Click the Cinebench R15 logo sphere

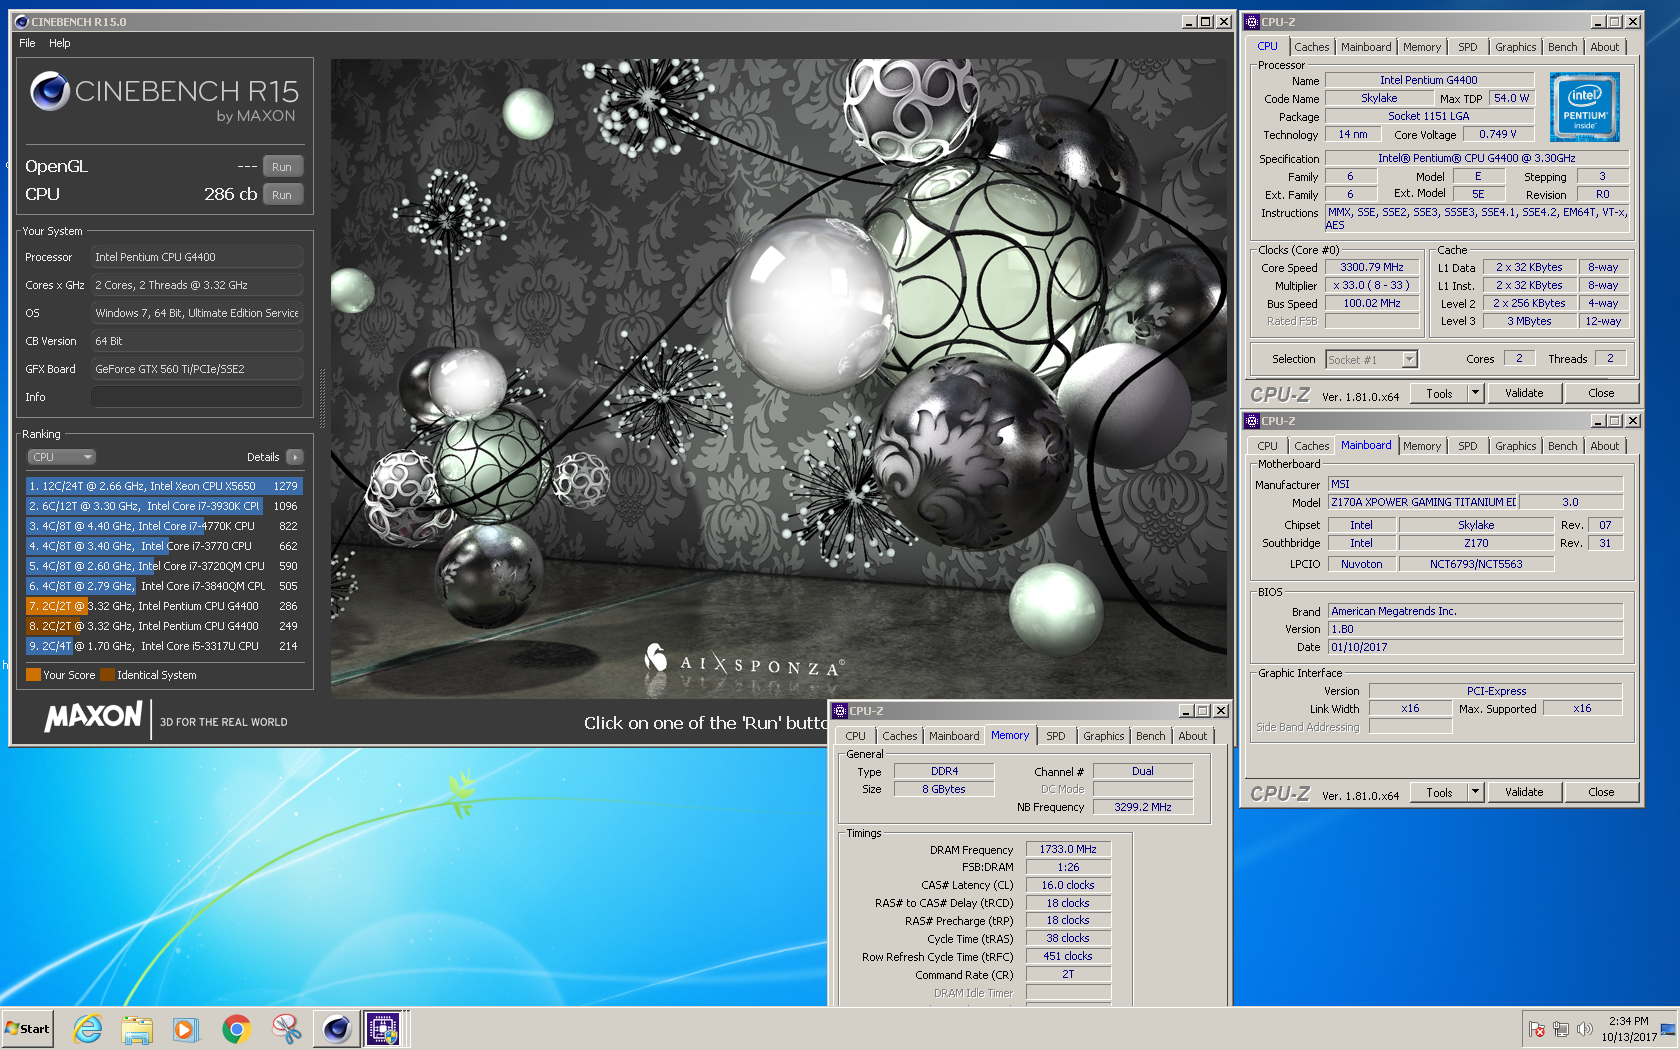pos(49,91)
